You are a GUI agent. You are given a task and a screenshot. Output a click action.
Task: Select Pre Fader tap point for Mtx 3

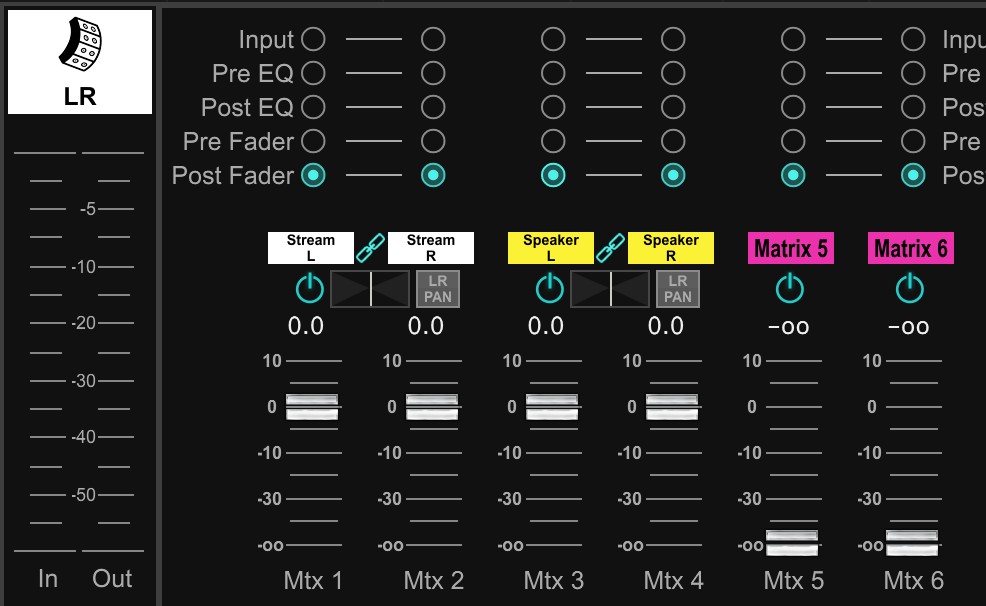pos(553,141)
